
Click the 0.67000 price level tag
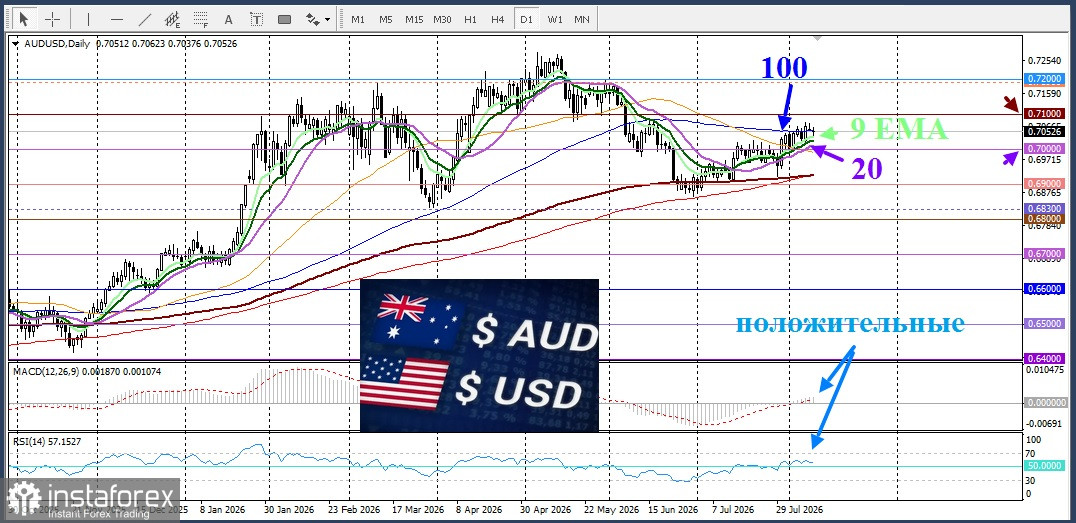1042,254
